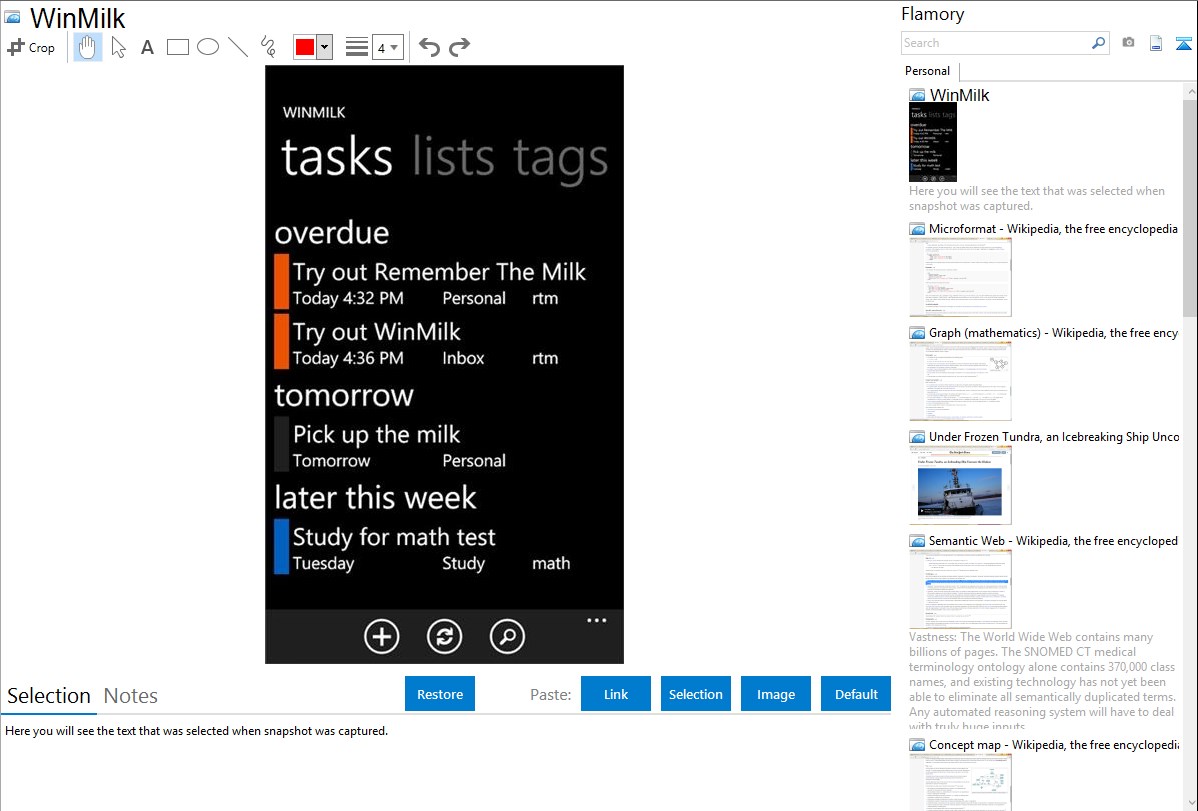Select the Crop tool

(31, 47)
